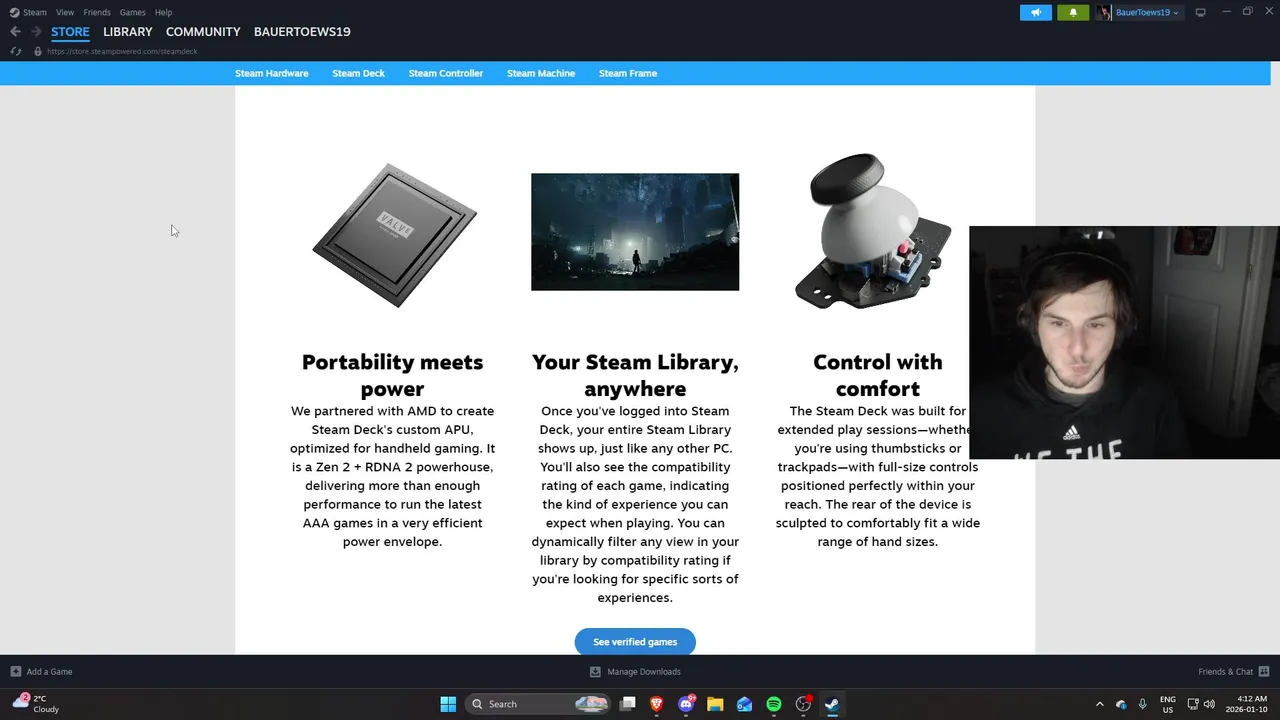This screenshot has width=1280, height=720.
Task: Open the Steam Deck nav link
Action: click(358, 73)
